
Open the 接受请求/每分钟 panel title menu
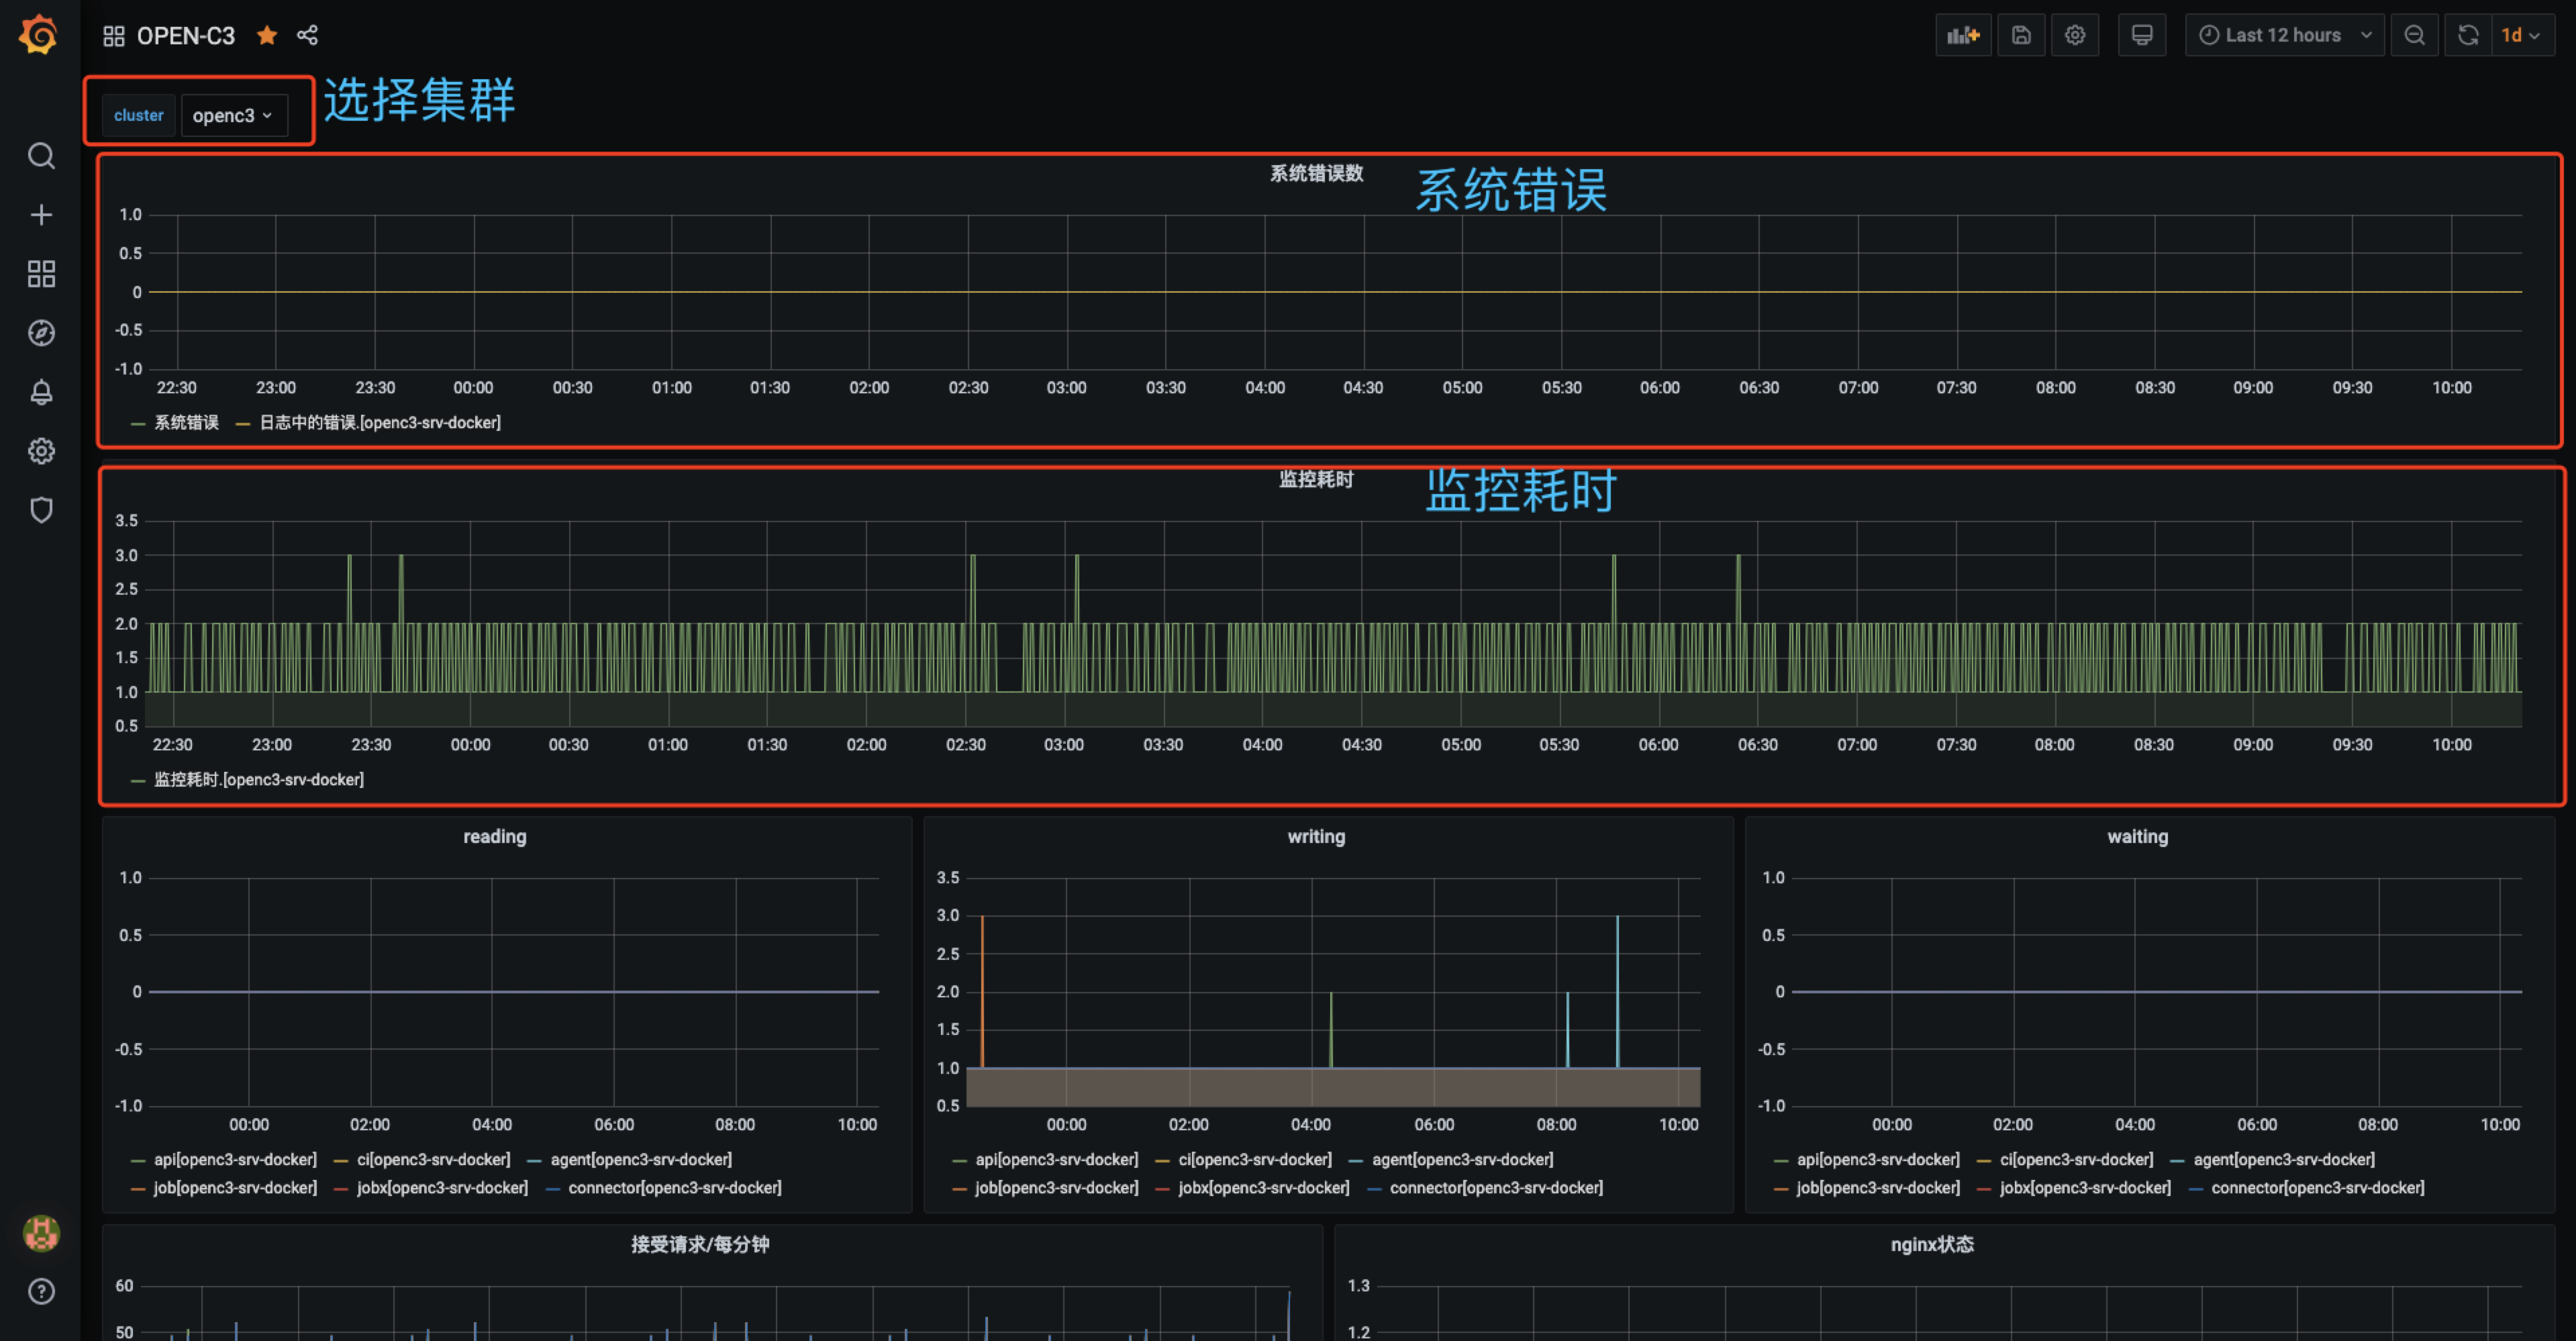[x=700, y=1244]
